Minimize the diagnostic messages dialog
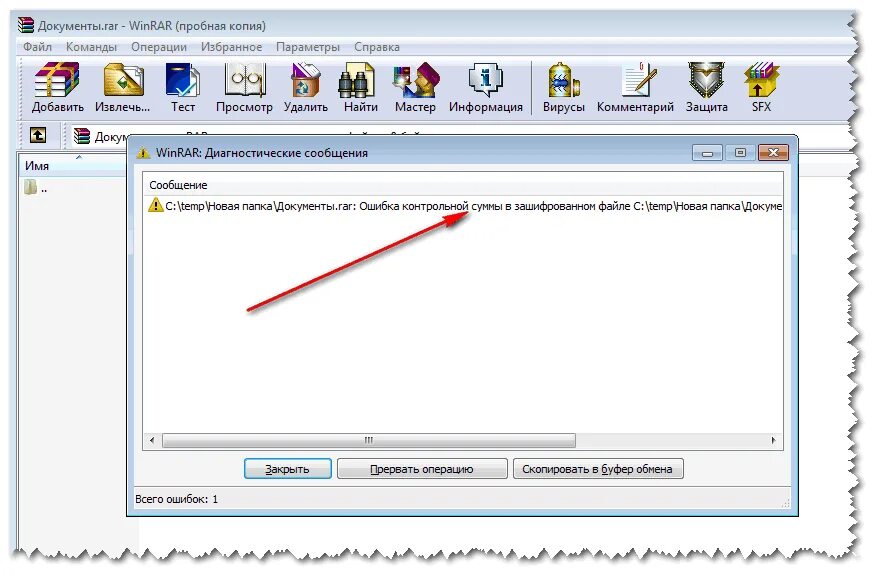This screenshot has width=876, height=576. coord(707,153)
